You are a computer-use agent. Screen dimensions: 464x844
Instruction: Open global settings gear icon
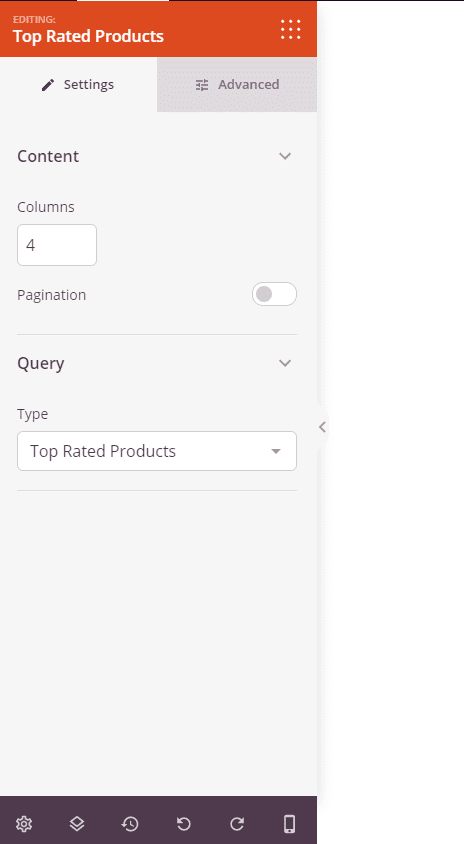[x=24, y=824]
